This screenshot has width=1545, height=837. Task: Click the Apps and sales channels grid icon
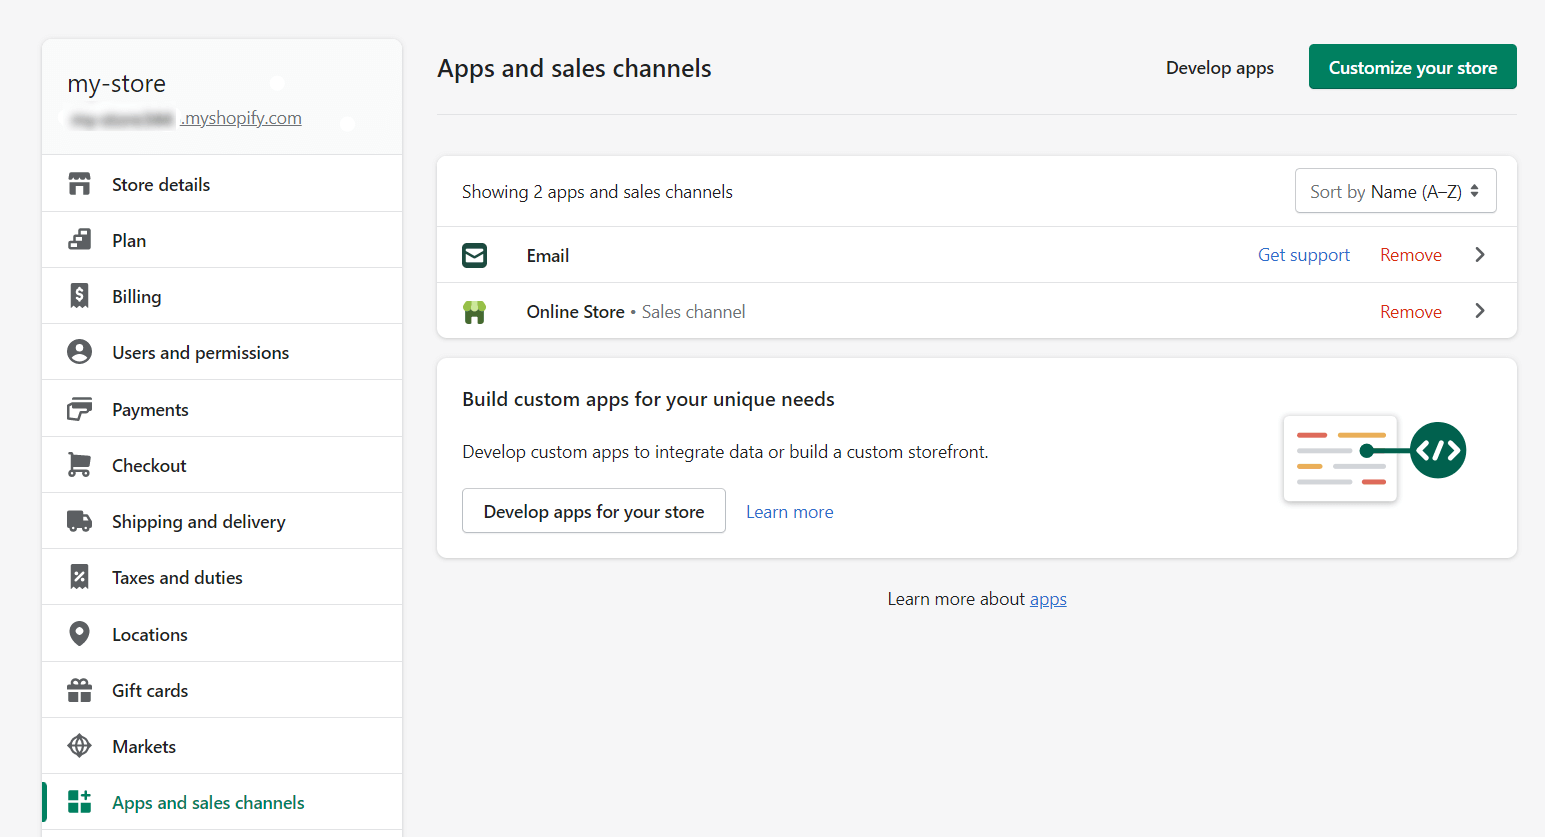pos(79,802)
